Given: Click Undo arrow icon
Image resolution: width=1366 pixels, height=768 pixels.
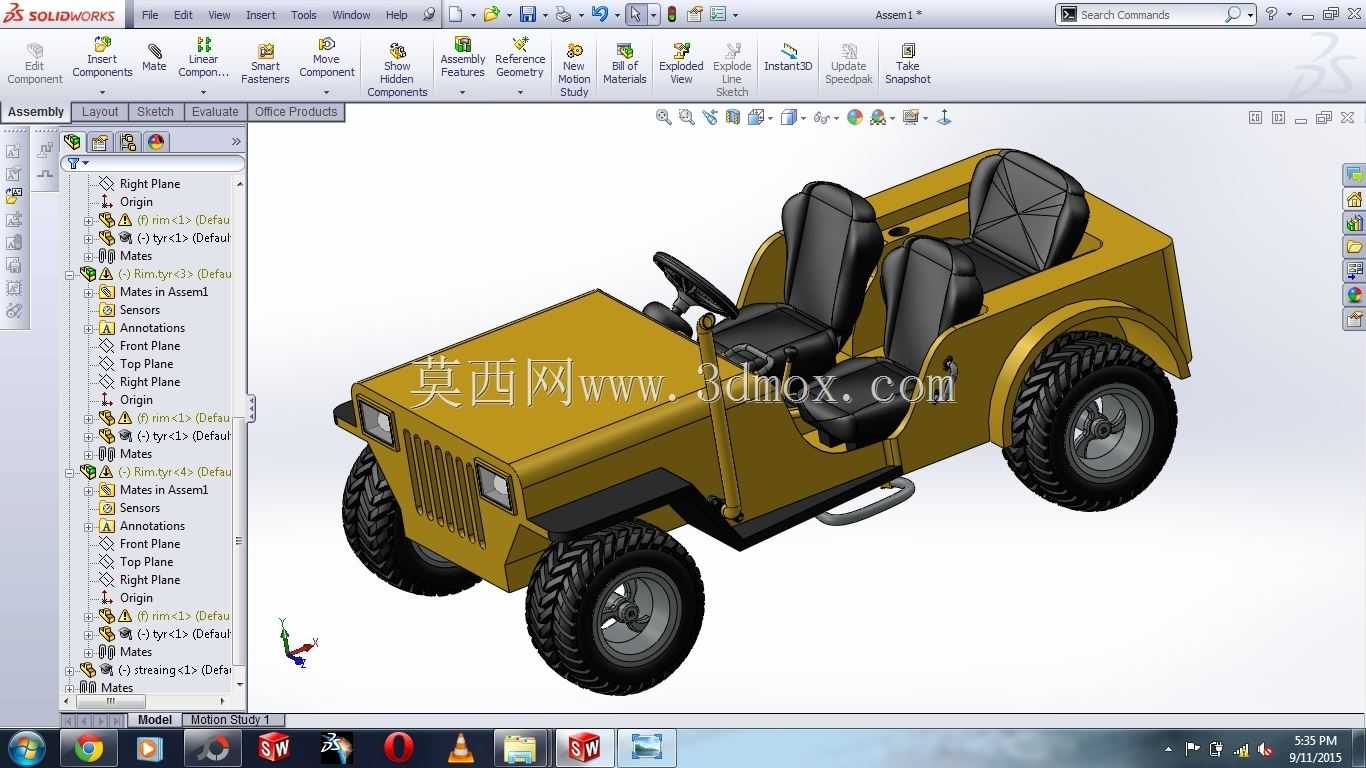Looking at the screenshot, I should pos(599,14).
